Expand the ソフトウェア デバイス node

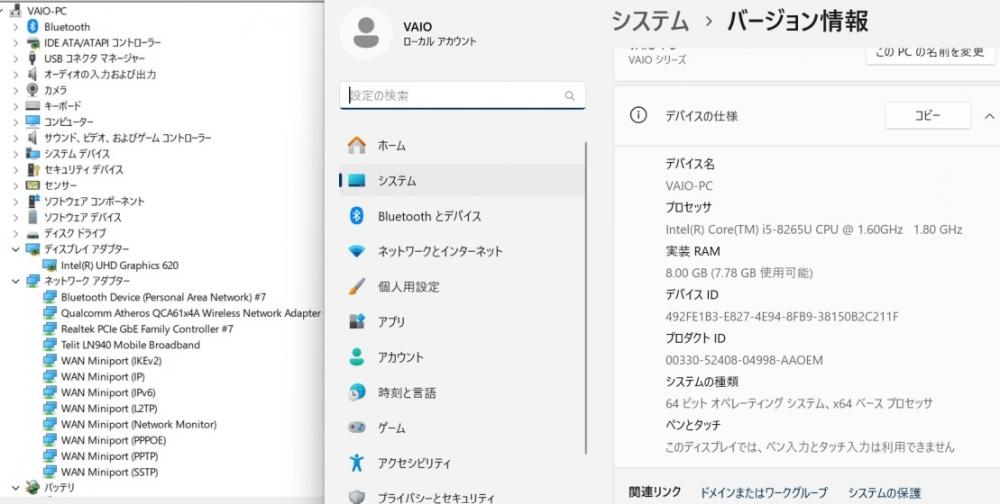(x=15, y=217)
